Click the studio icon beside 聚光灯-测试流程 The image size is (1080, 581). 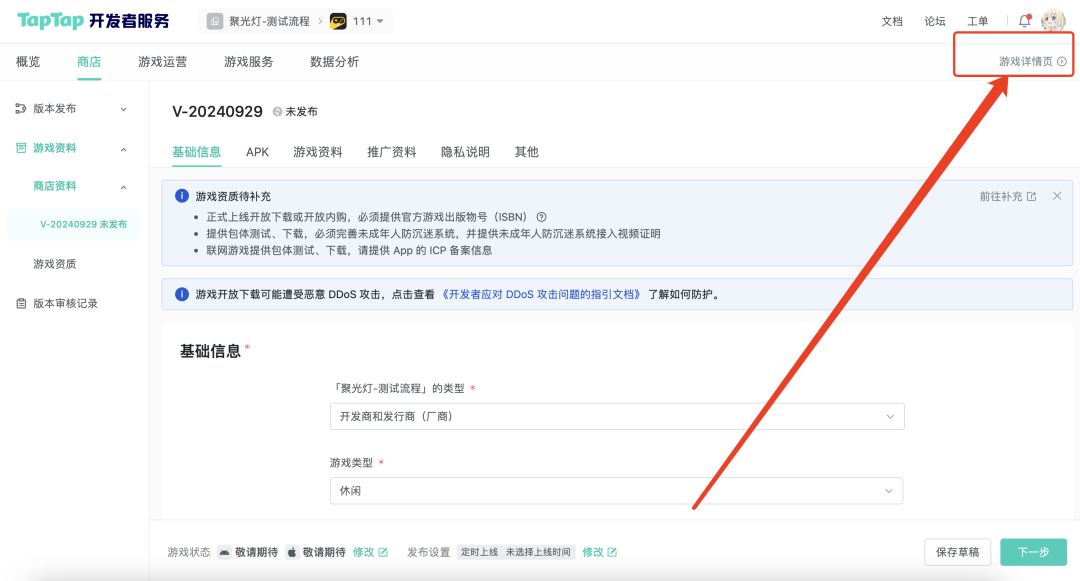215,21
